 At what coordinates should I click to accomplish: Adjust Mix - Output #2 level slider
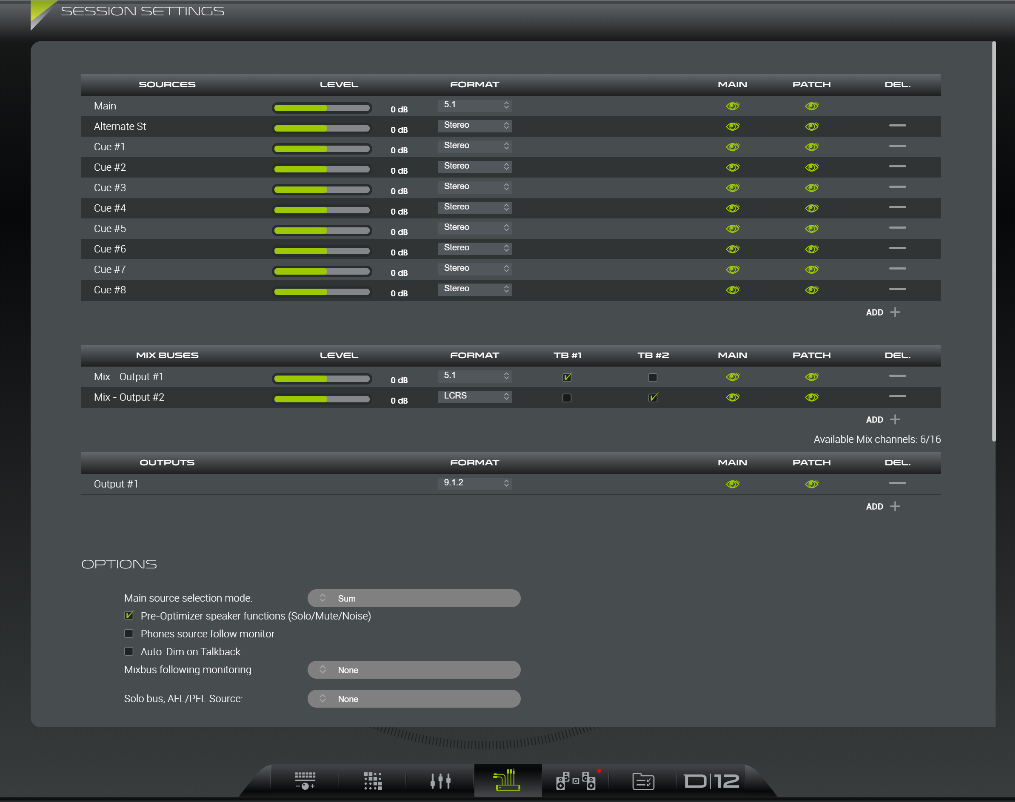[x=322, y=399]
